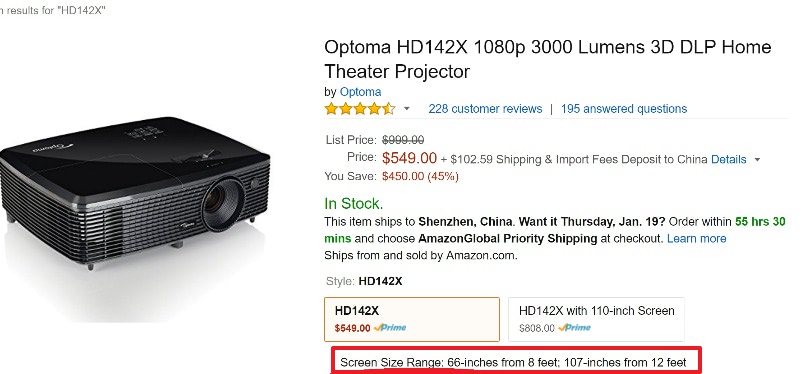The width and height of the screenshot is (806, 374).
Task: Click the Prime logo under $549.00
Action: 390,328
